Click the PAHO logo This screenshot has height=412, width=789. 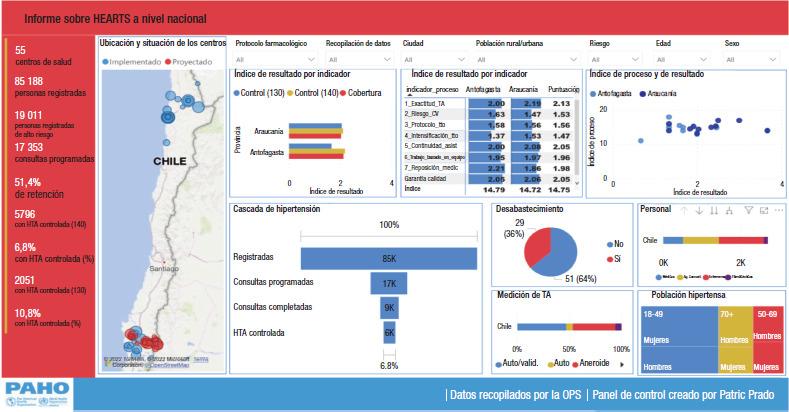tap(37, 395)
